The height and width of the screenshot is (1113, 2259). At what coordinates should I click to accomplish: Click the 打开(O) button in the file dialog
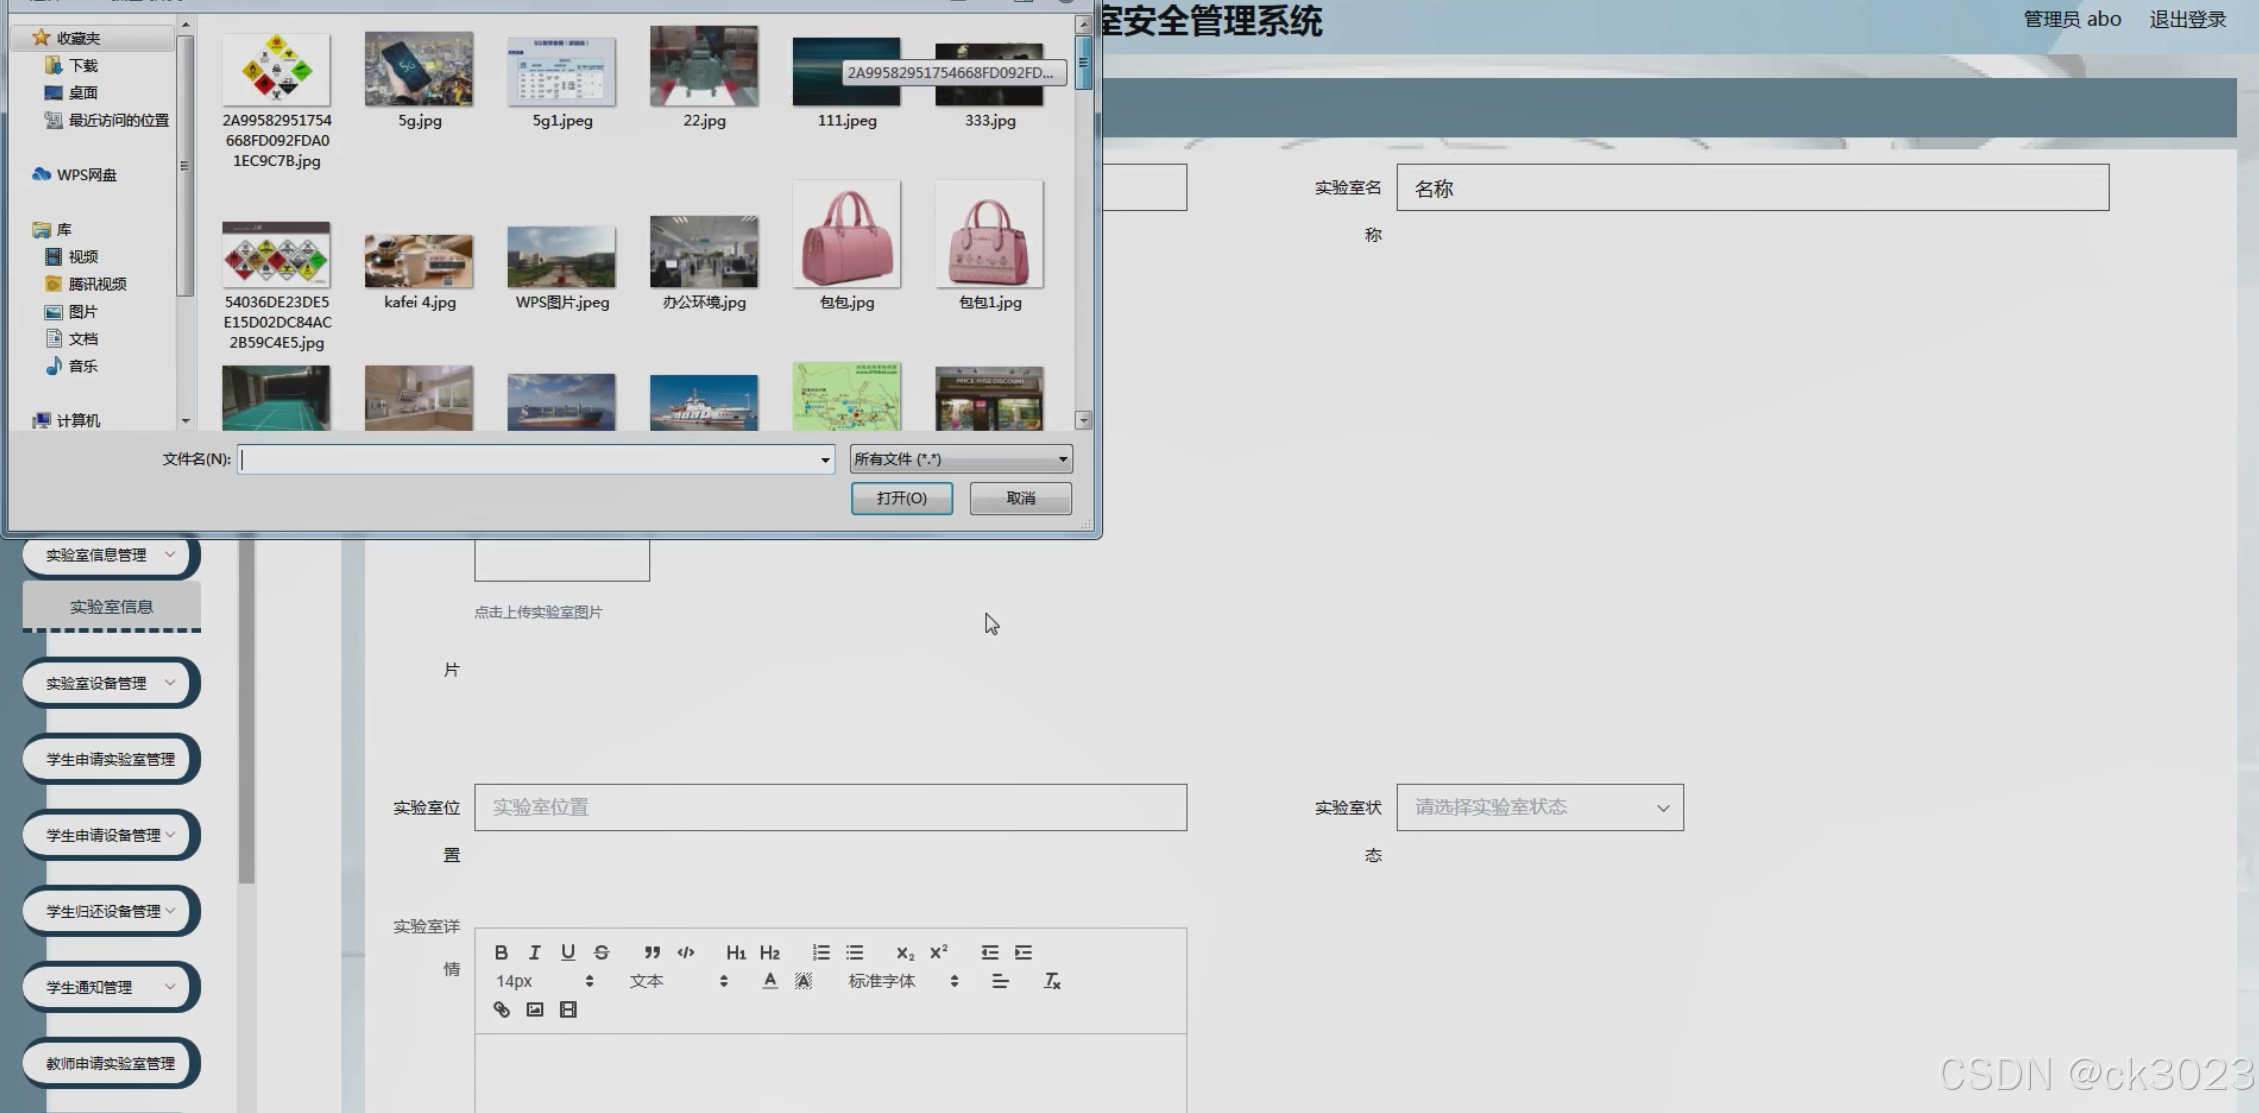click(901, 498)
